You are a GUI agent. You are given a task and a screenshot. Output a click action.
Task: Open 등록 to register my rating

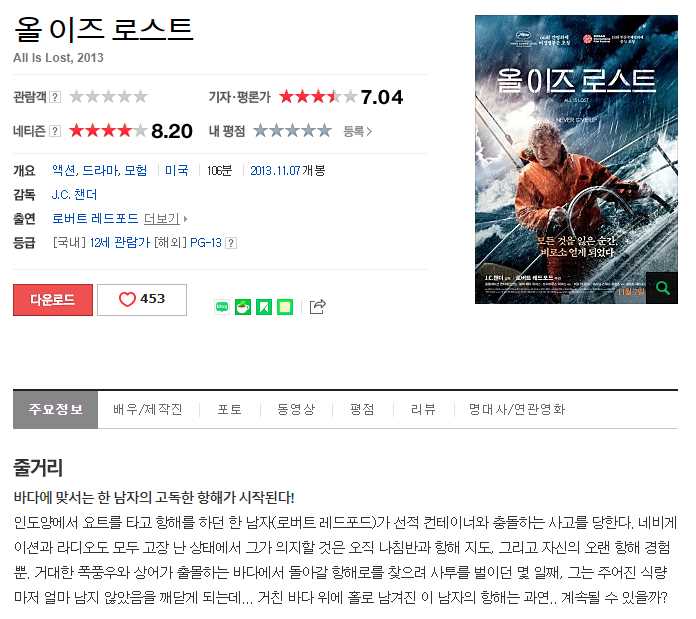point(357,131)
